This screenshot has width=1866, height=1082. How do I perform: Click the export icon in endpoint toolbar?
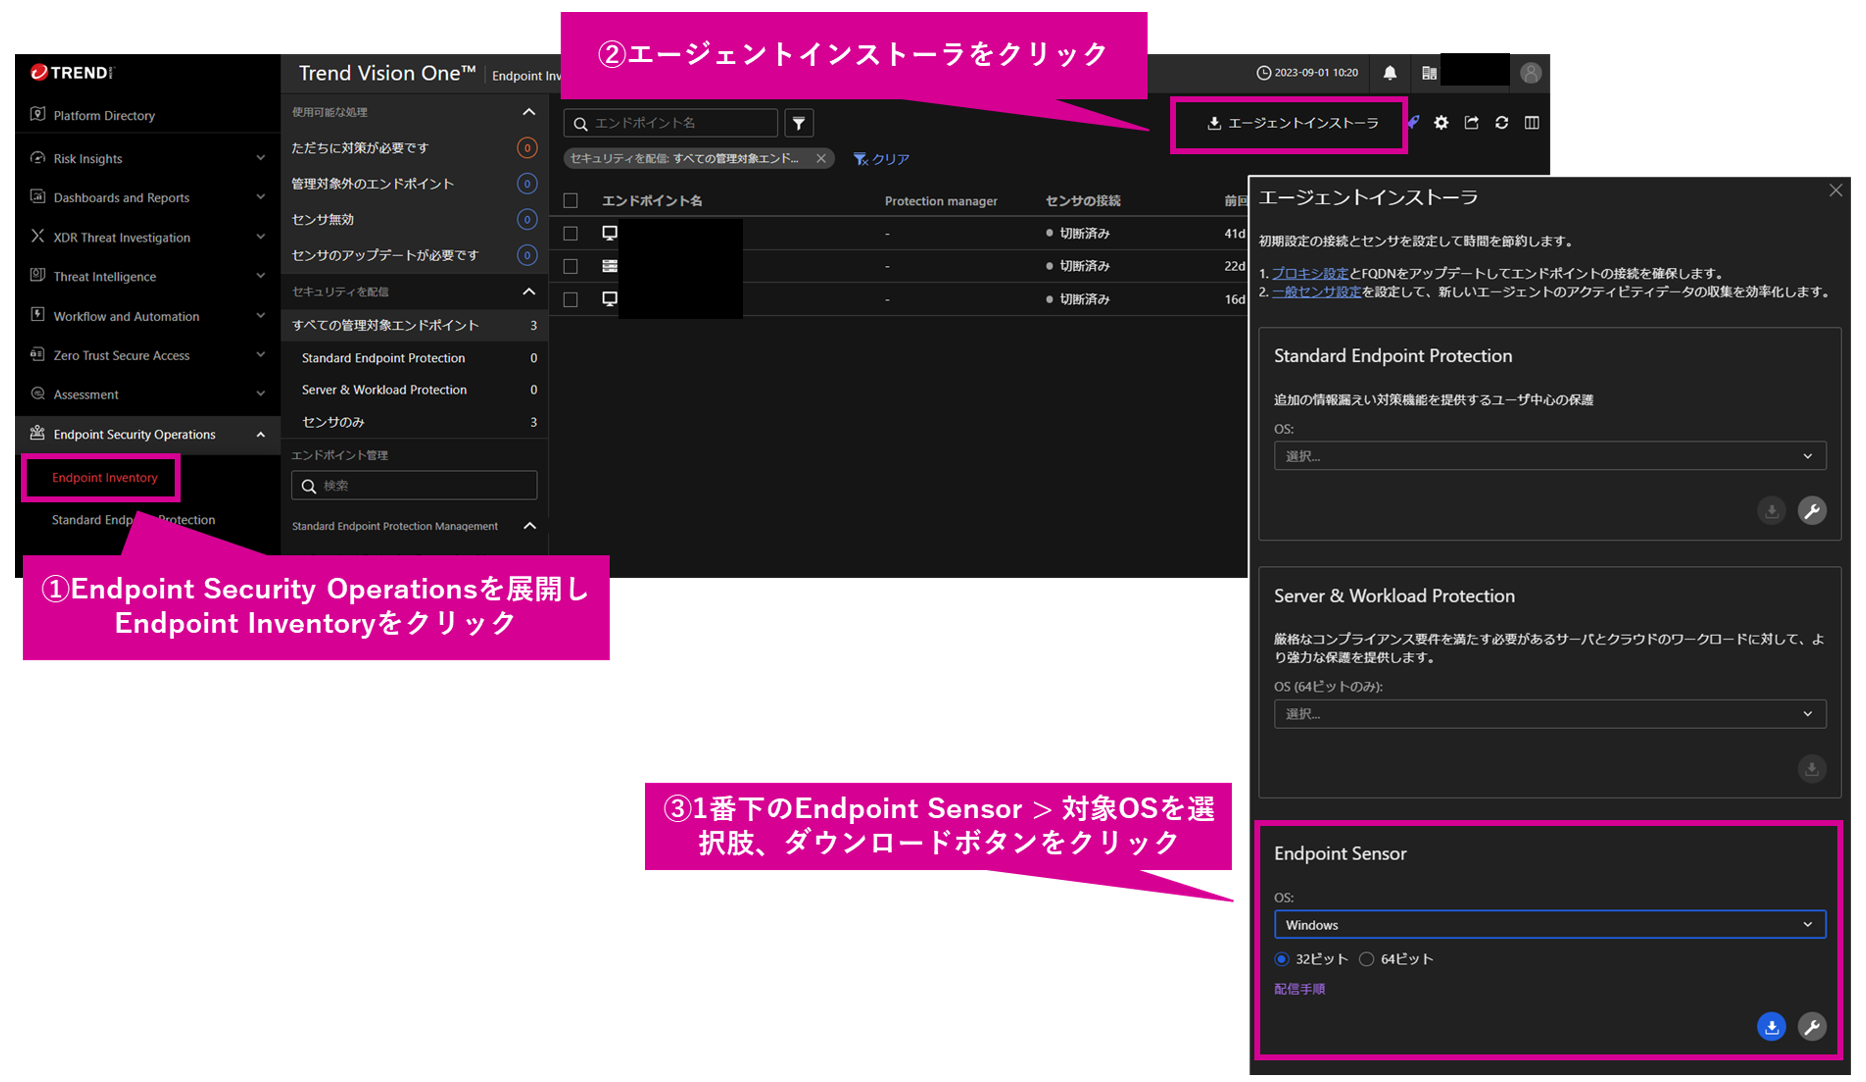tap(1471, 123)
